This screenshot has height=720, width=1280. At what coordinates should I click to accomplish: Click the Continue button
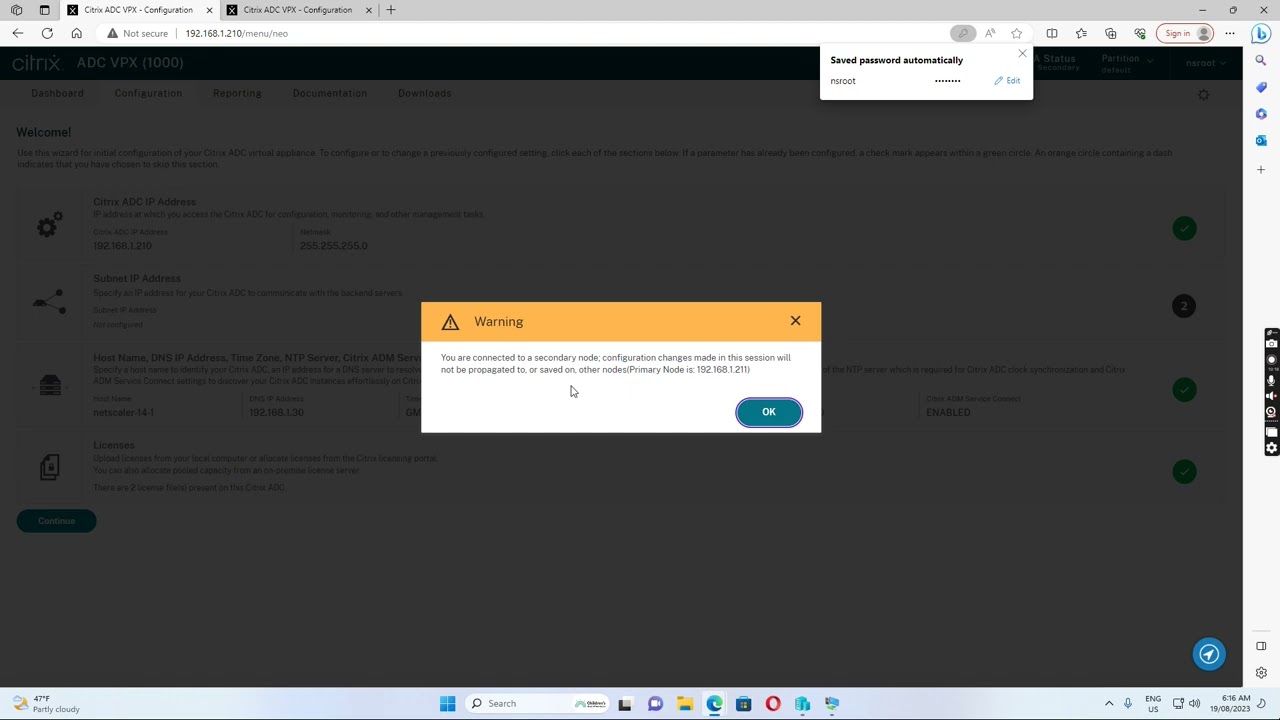click(x=56, y=521)
